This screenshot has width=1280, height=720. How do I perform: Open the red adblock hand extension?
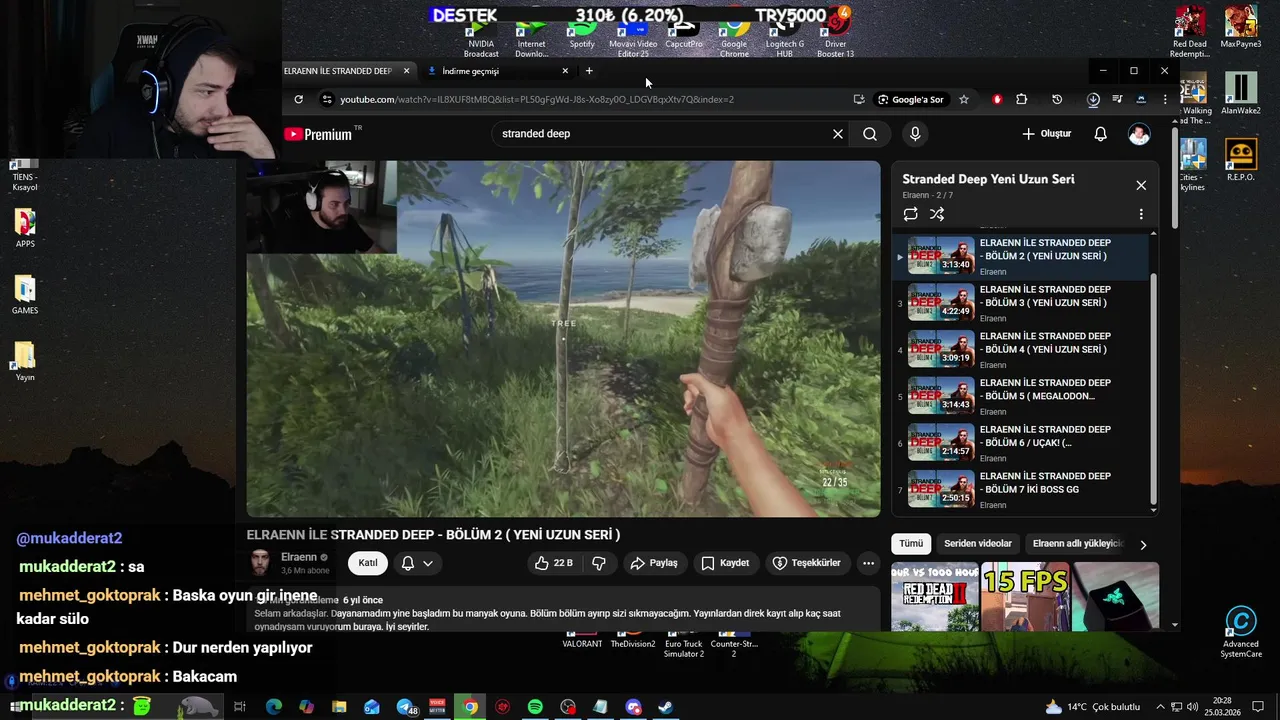click(997, 99)
